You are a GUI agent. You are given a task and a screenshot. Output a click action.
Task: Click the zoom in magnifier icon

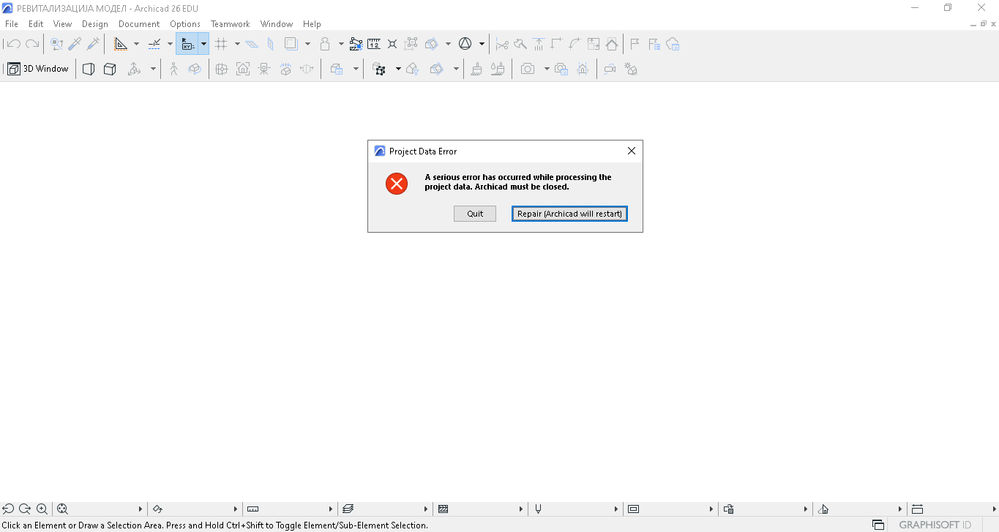(41, 508)
